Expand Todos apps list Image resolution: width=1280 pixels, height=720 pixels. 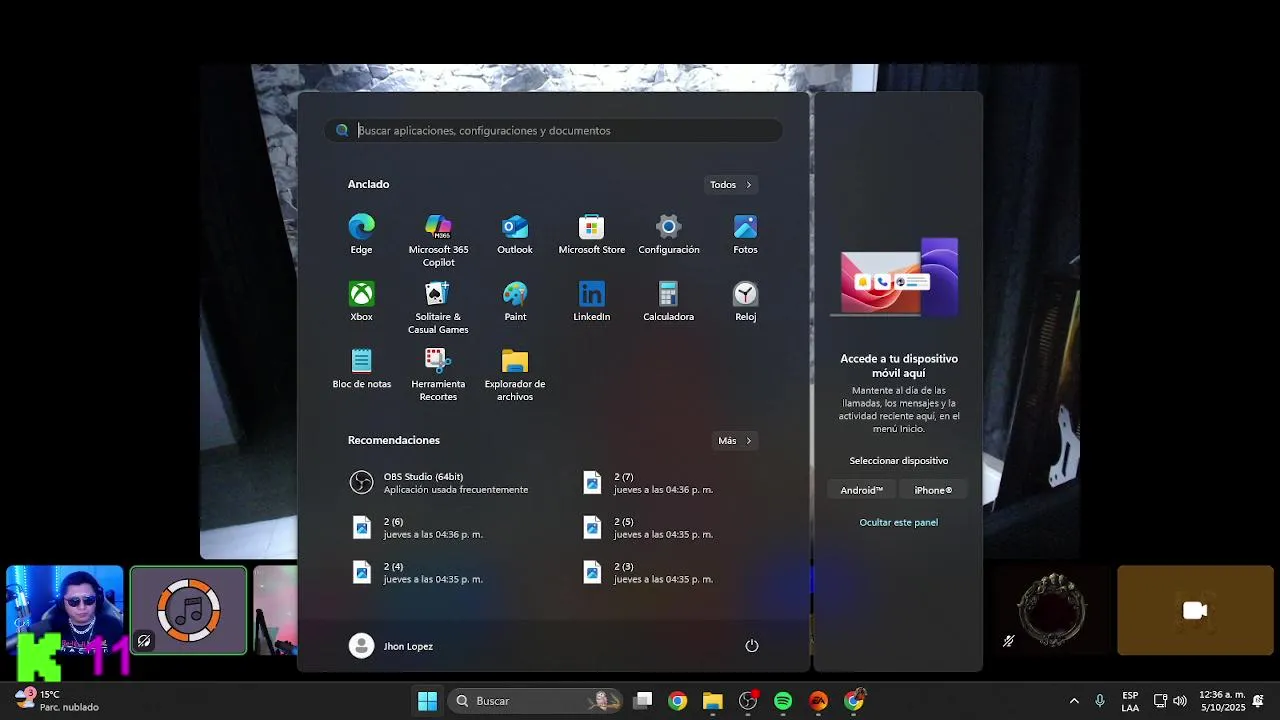[730, 184]
